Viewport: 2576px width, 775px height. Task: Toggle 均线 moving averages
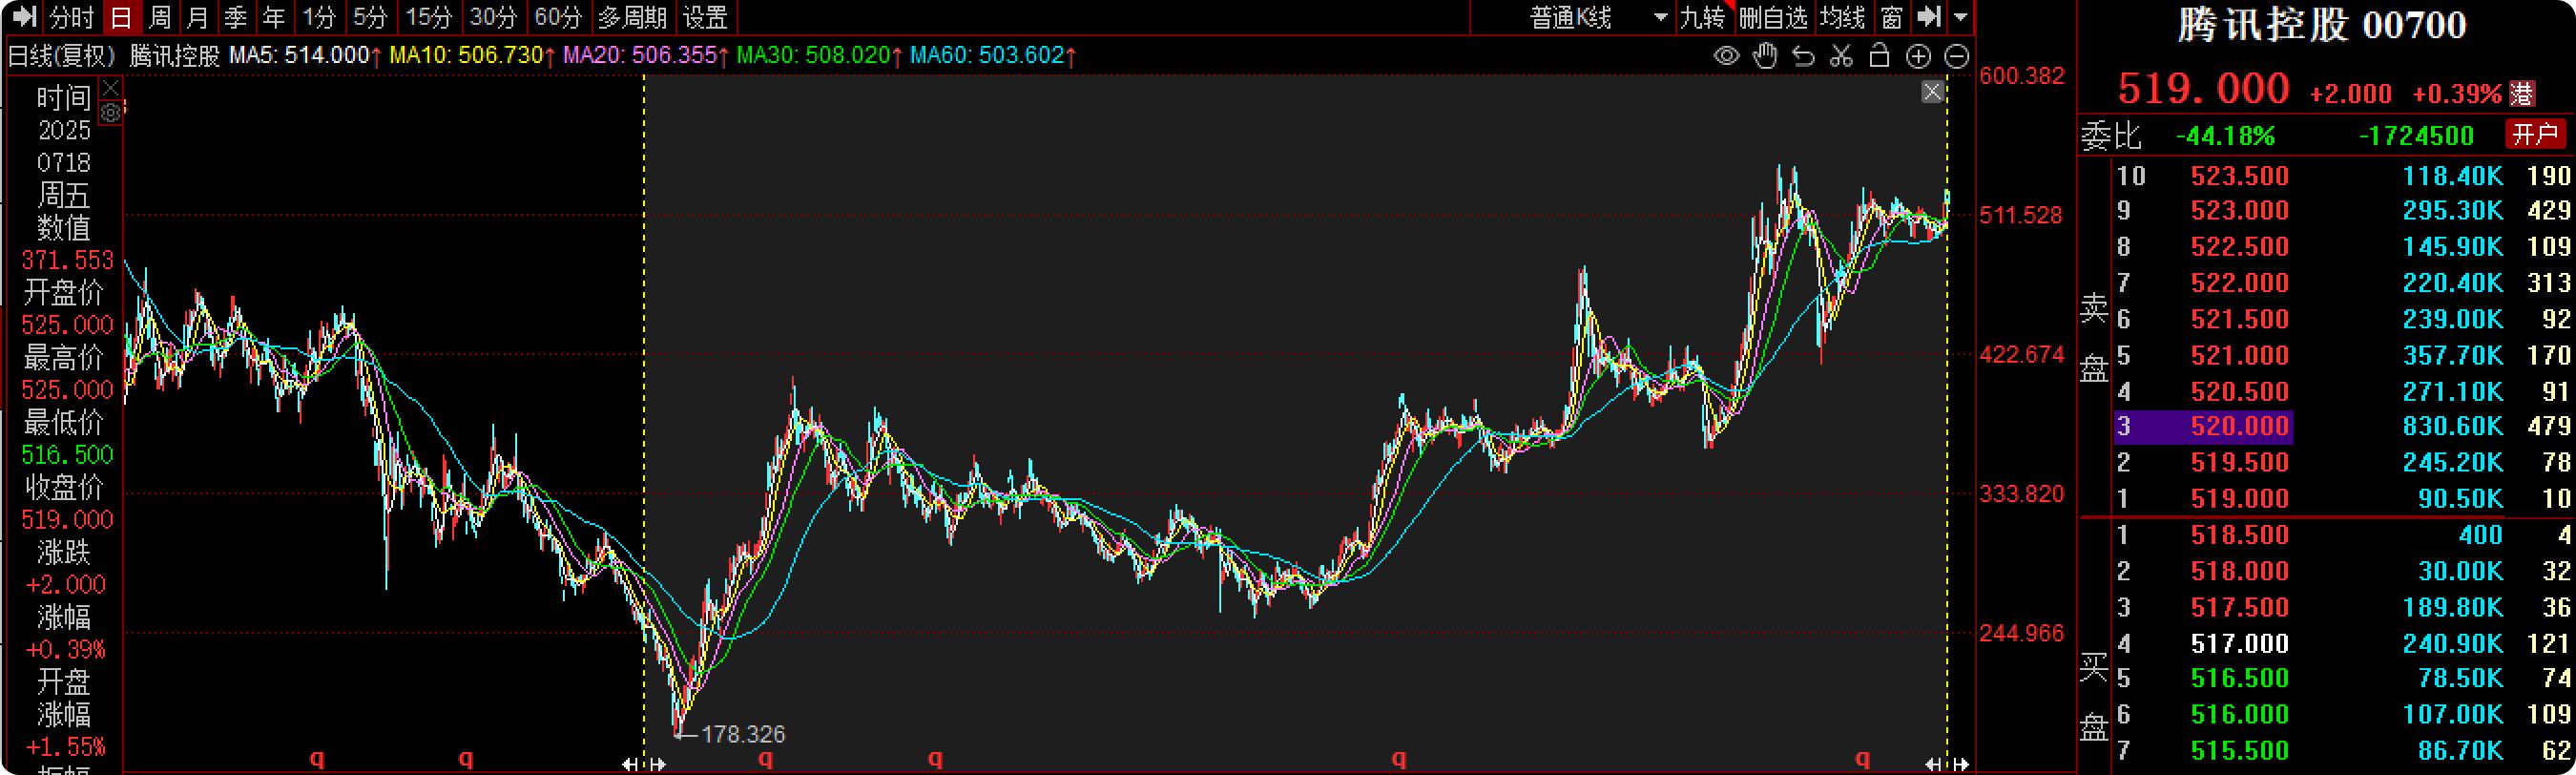[x=1843, y=17]
